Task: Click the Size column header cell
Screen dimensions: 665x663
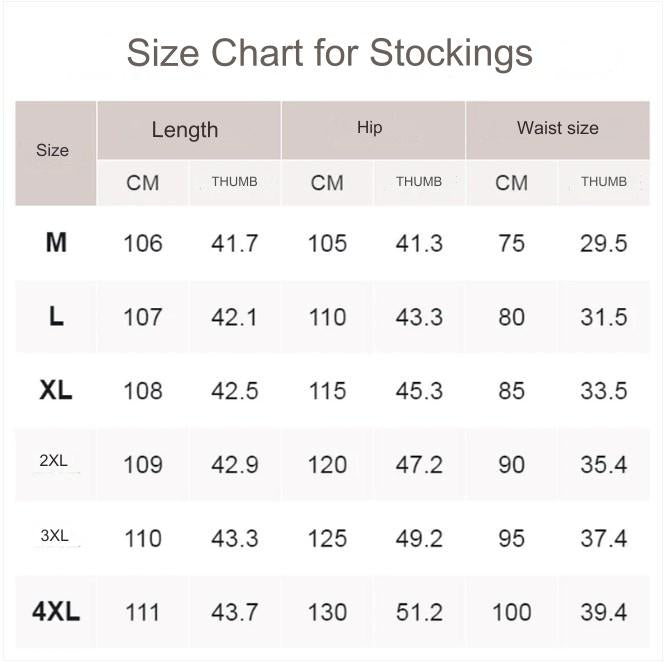Action: pos(53,151)
